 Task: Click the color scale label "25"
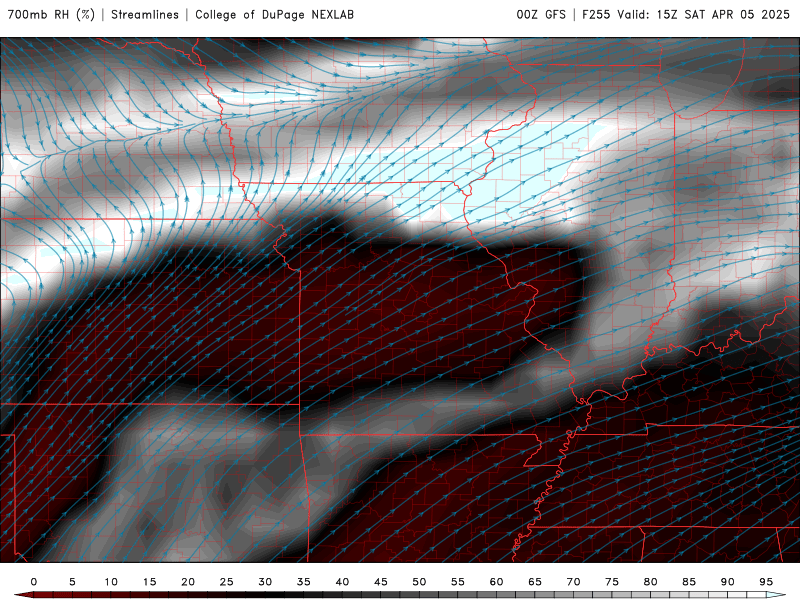(227, 582)
